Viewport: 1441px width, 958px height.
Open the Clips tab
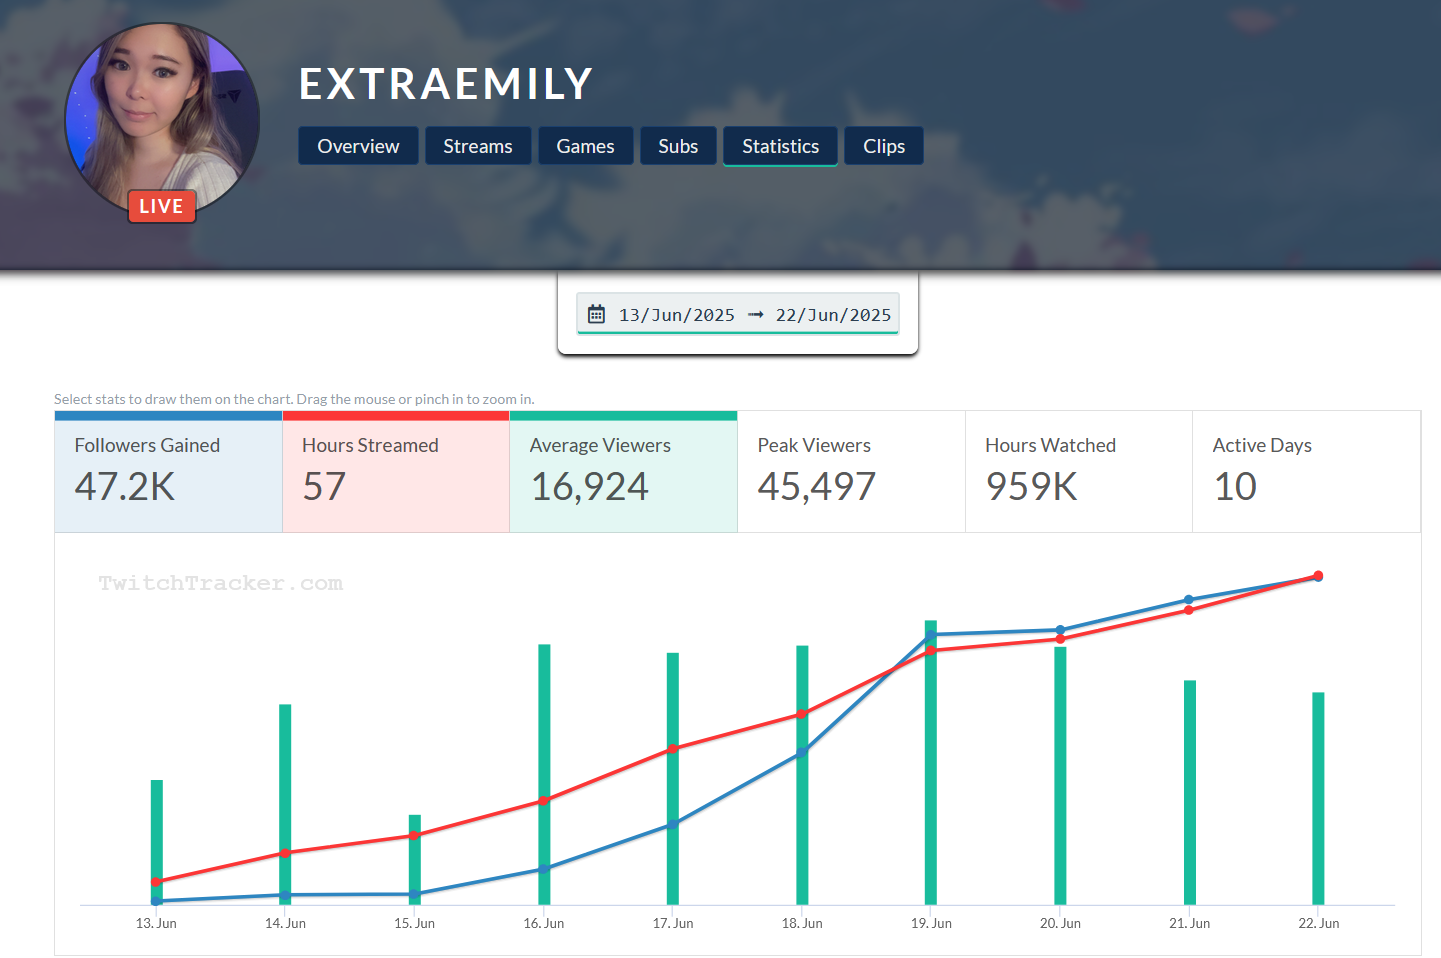click(x=884, y=146)
